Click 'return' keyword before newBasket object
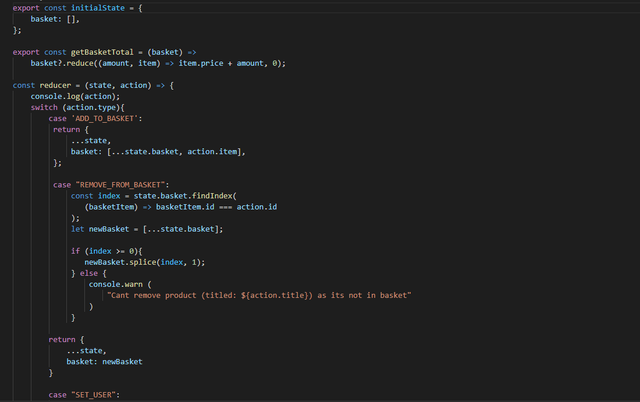 [x=62, y=339]
